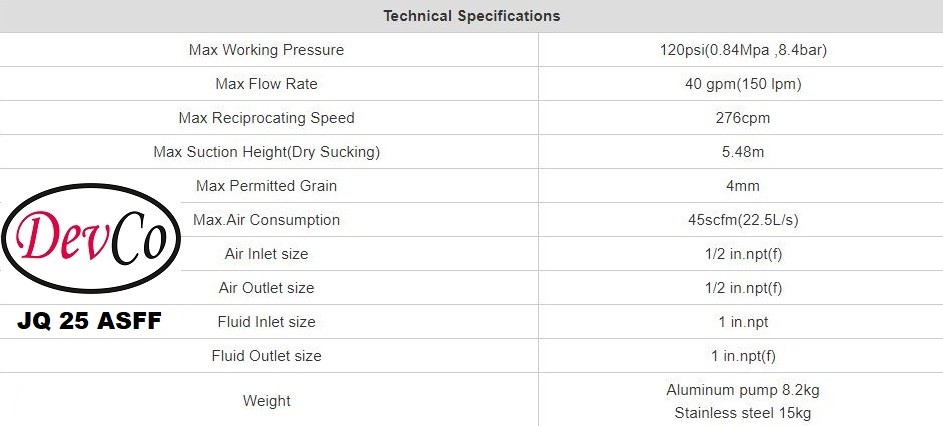Click the Max.Air Consumption label
Viewport: 943px width, 426px height.
point(266,220)
